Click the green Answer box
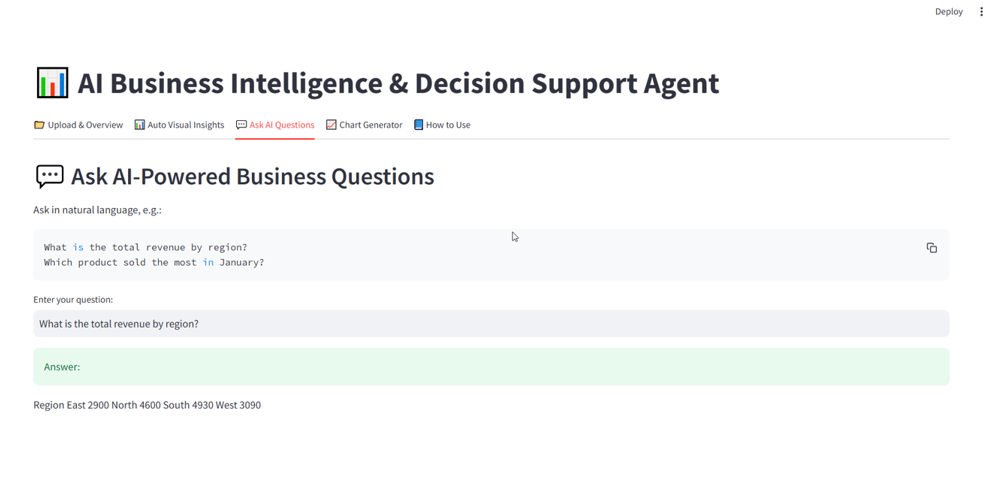983x480 pixels. click(491, 367)
